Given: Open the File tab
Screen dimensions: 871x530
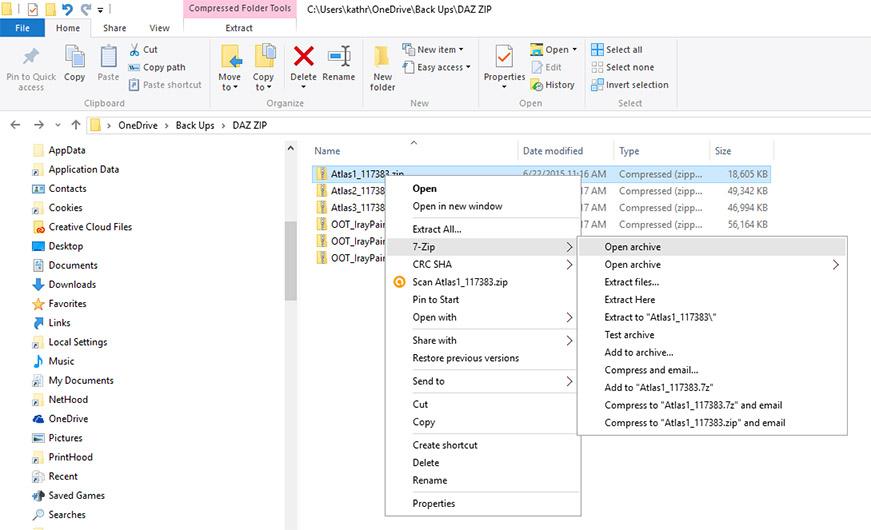Looking at the screenshot, I should click(22, 28).
